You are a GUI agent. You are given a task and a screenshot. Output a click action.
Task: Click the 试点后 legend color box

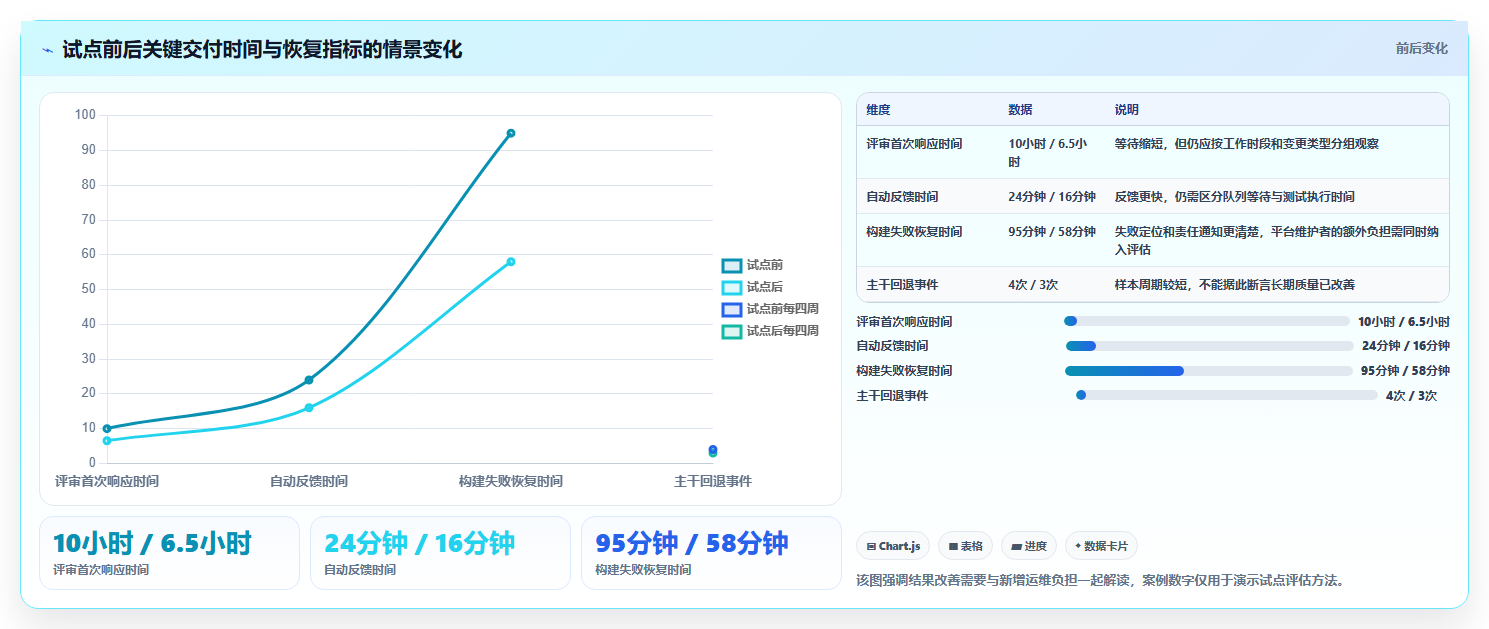tap(732, 287)
